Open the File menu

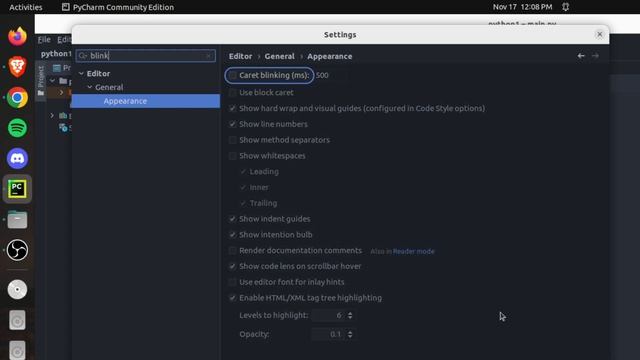click(44, 40)
